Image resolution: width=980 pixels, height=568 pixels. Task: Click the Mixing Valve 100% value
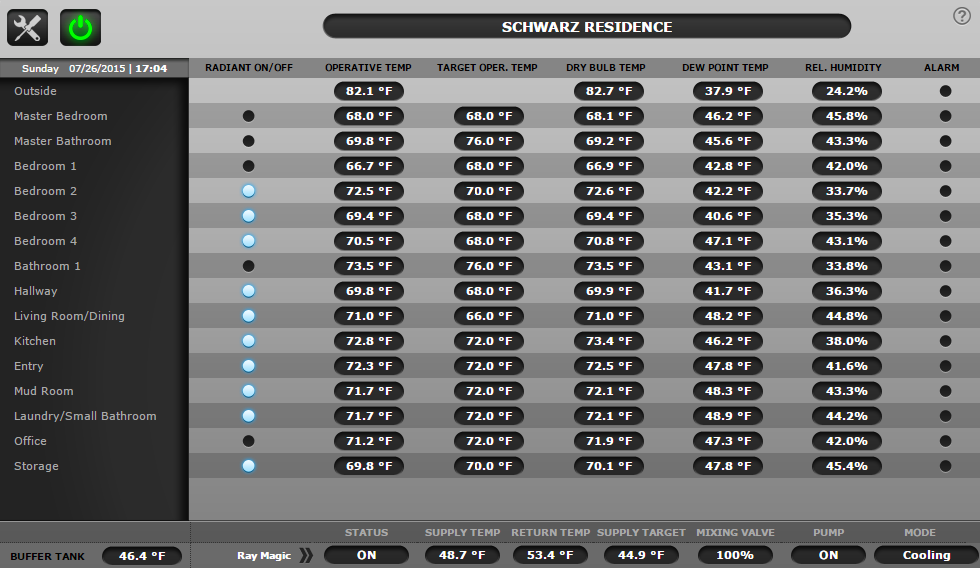tap(735, 555)
